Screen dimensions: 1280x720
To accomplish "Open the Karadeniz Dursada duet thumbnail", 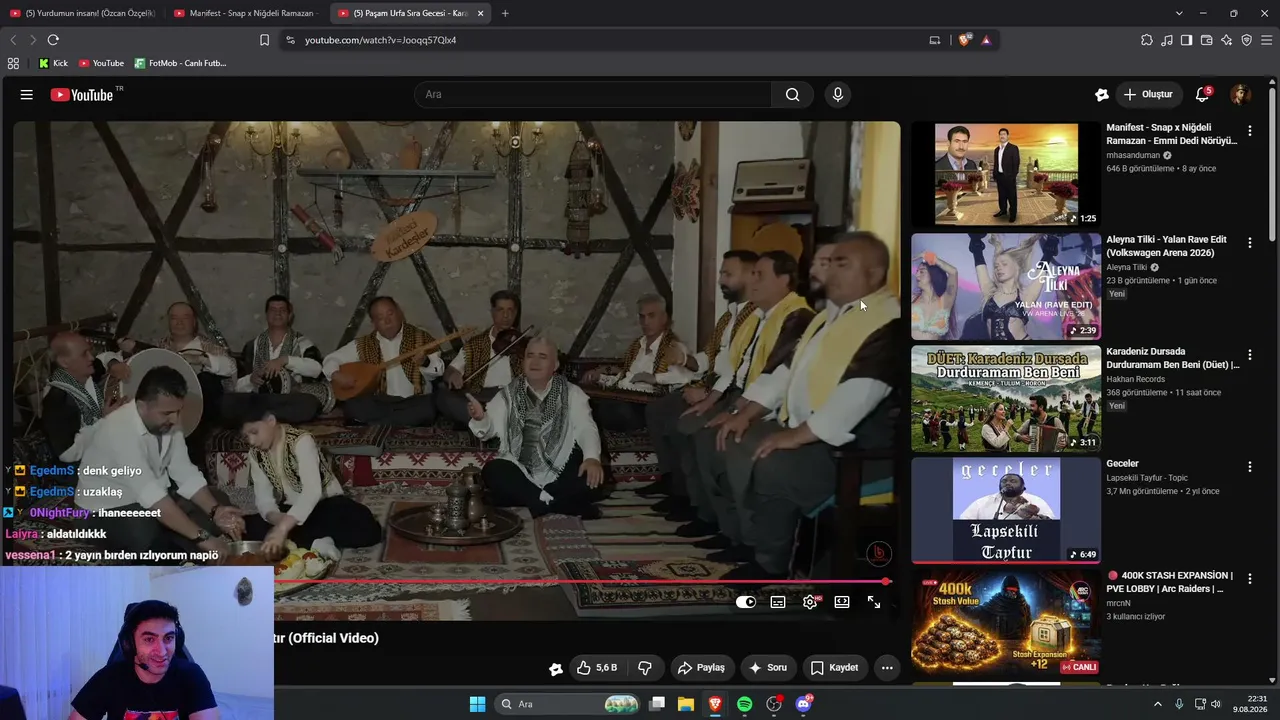I will (x=1006, y=399).
